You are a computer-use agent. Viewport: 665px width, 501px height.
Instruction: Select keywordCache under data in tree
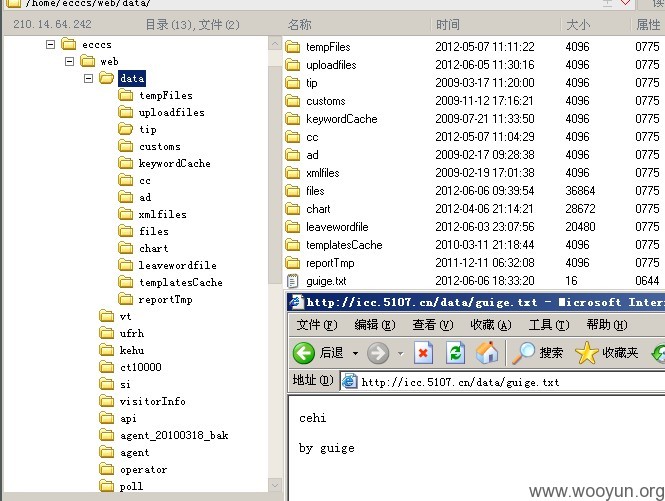(x=174, y=163)
